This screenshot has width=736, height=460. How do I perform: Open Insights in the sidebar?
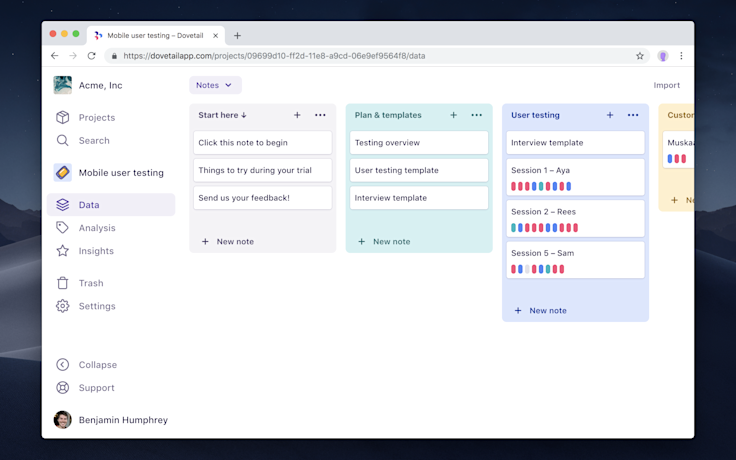tap(96, 251)
